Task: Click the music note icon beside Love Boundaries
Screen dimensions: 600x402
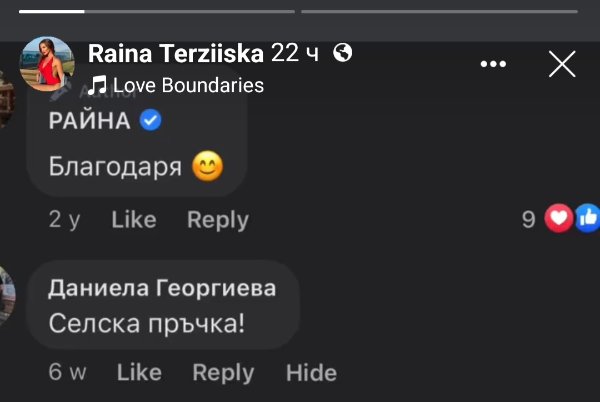Action: click(x=98, y=85)
